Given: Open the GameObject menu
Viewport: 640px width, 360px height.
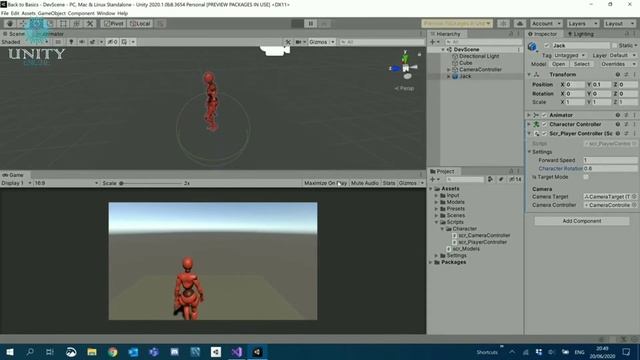Looking at the screenshot, I should pyautogui.click(x=52, y=13).
